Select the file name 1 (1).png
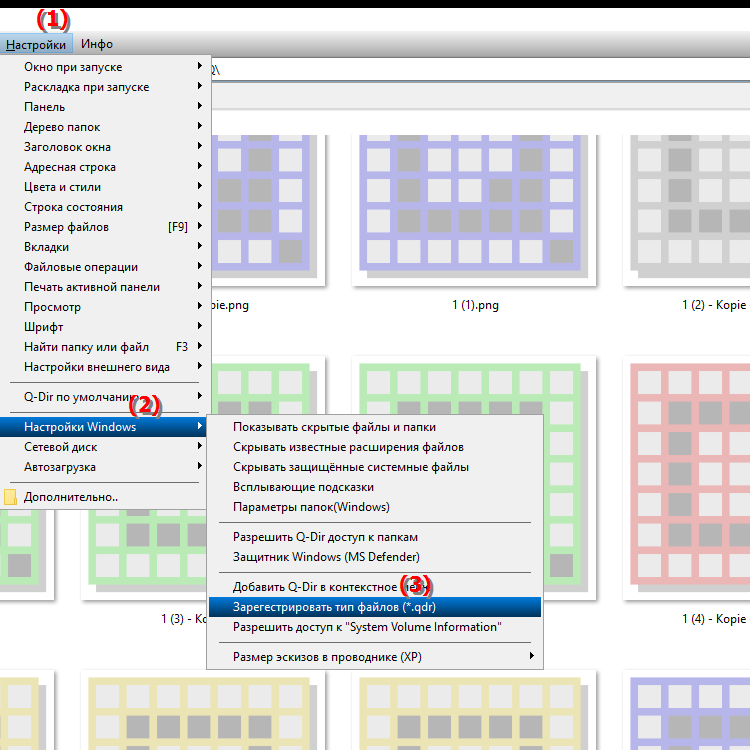Viewport: 750px width, 750px height. click(475, 305)
